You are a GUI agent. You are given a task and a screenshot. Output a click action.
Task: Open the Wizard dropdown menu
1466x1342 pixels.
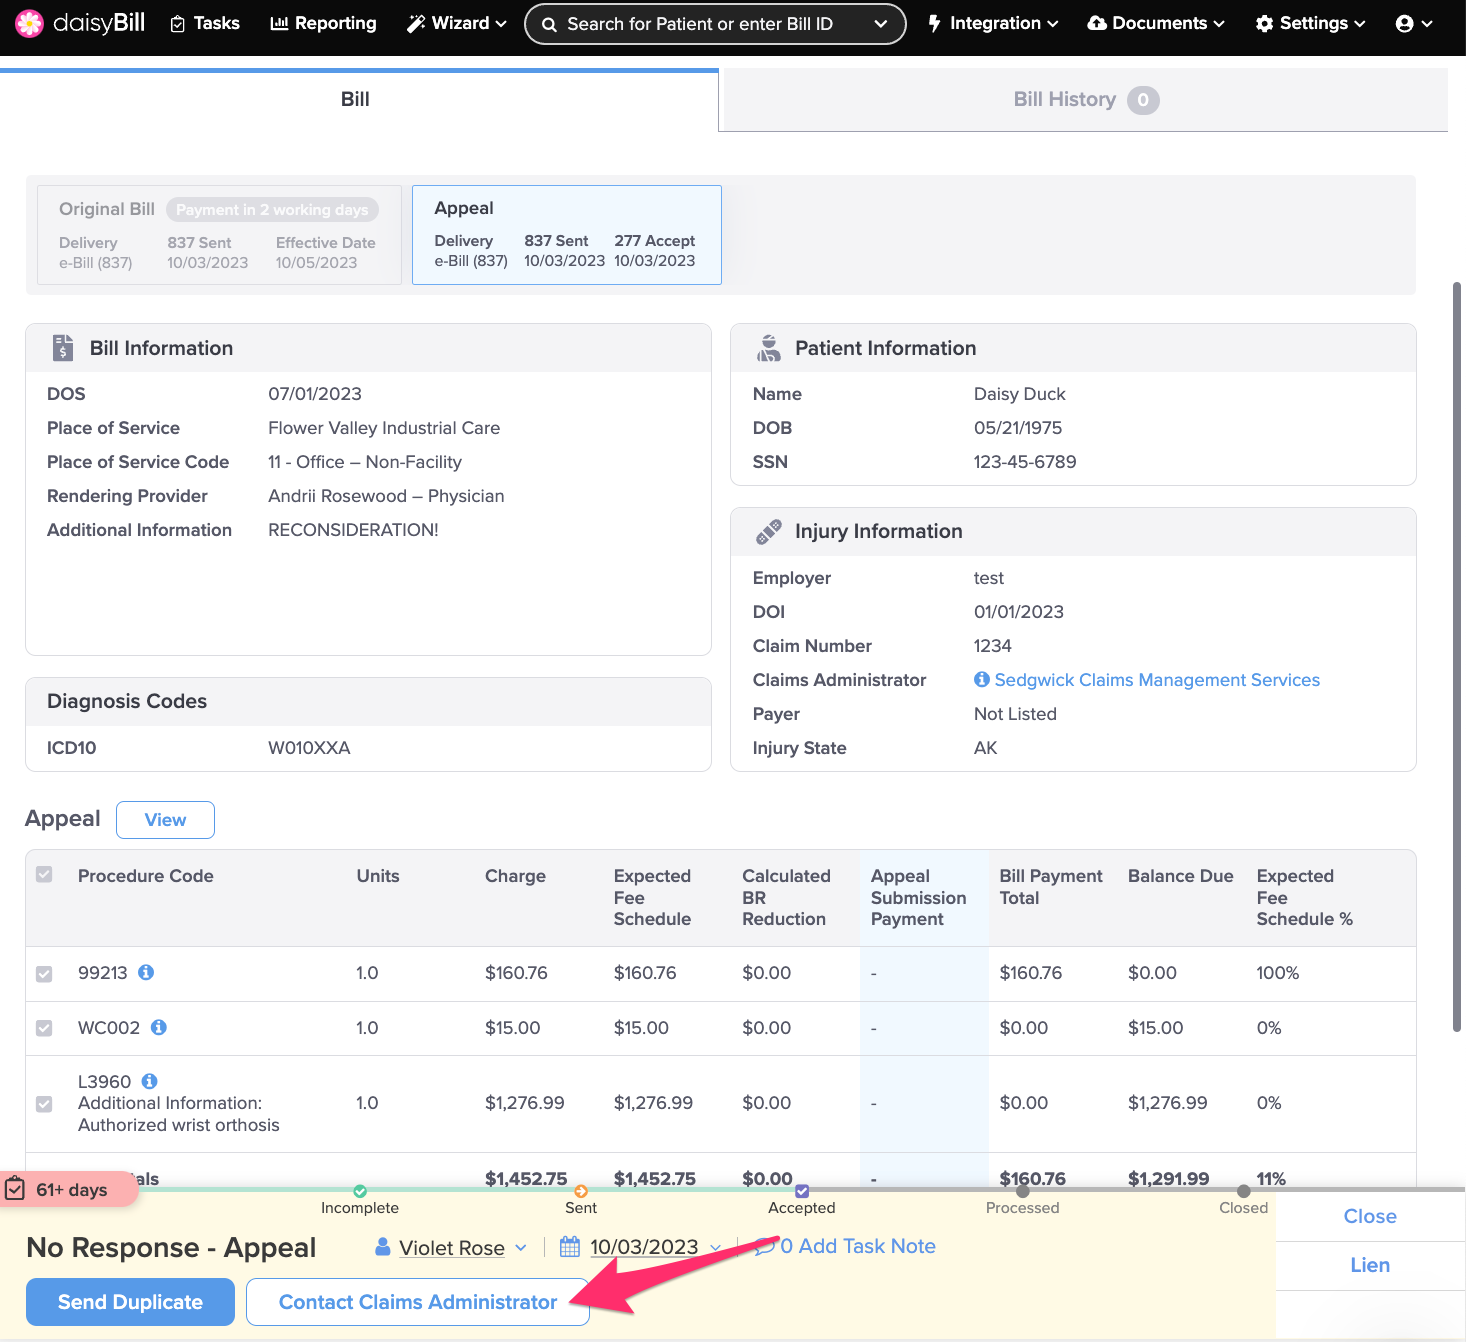click(457, 23)
